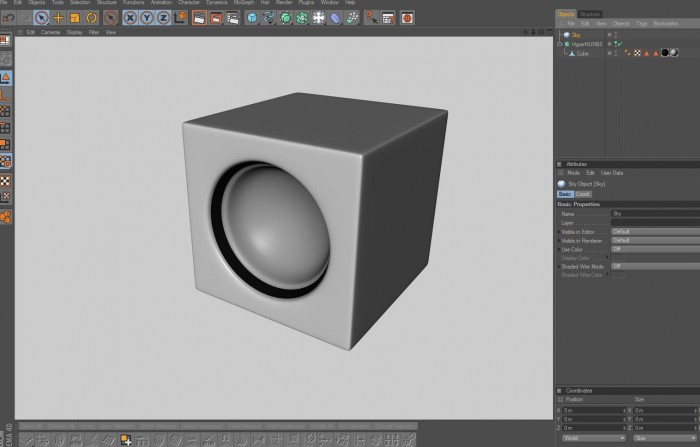Choose the Rotate tool

tap(92, 18)
